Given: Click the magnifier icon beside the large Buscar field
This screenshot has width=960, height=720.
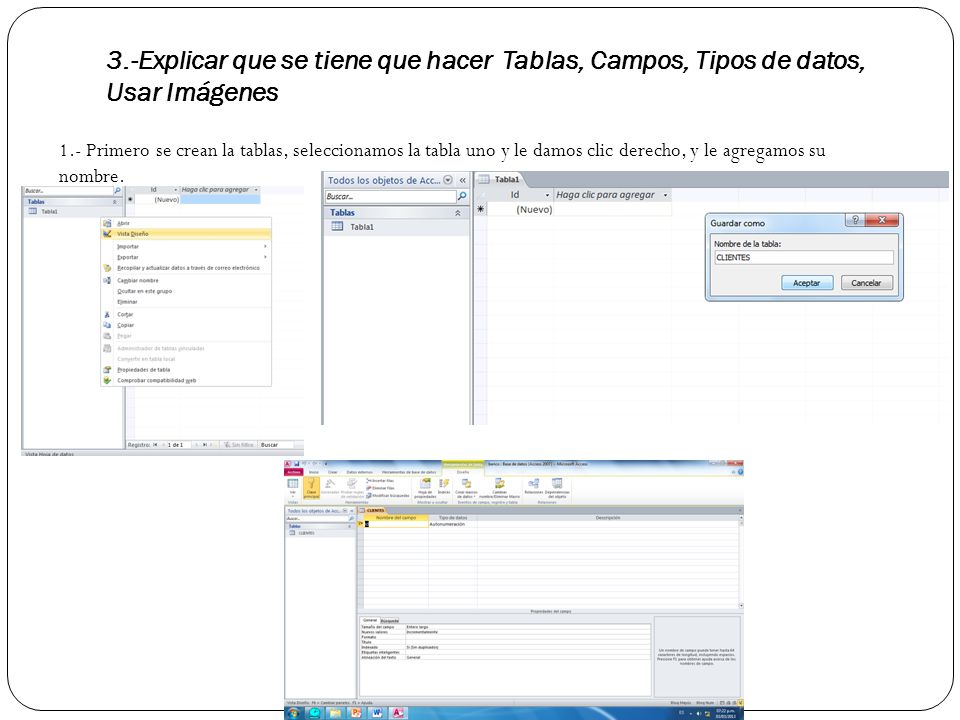Looking at the screenshot, I should (x=462, y=197).
